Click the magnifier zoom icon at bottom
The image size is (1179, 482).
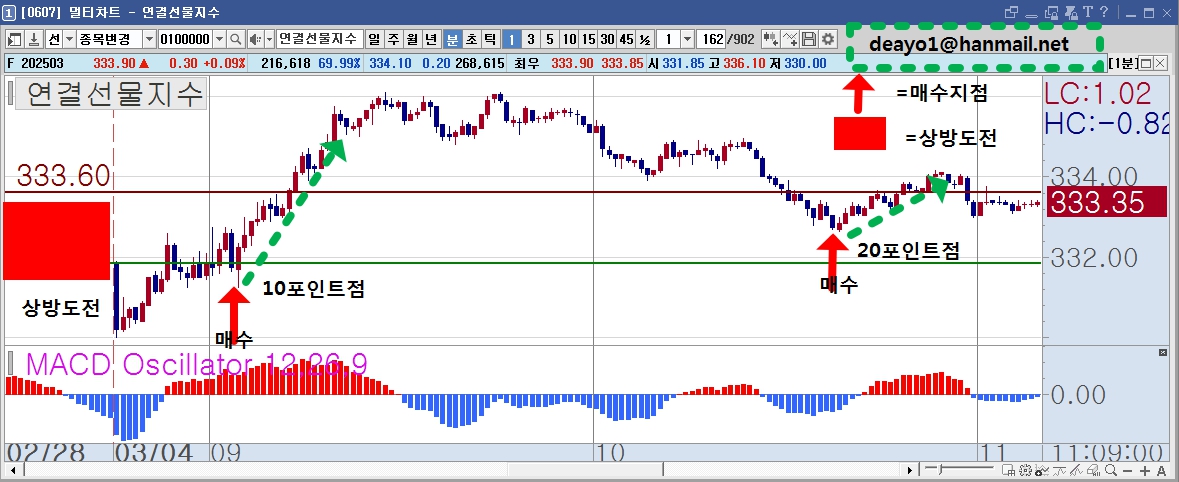(x=1111, y=471)
